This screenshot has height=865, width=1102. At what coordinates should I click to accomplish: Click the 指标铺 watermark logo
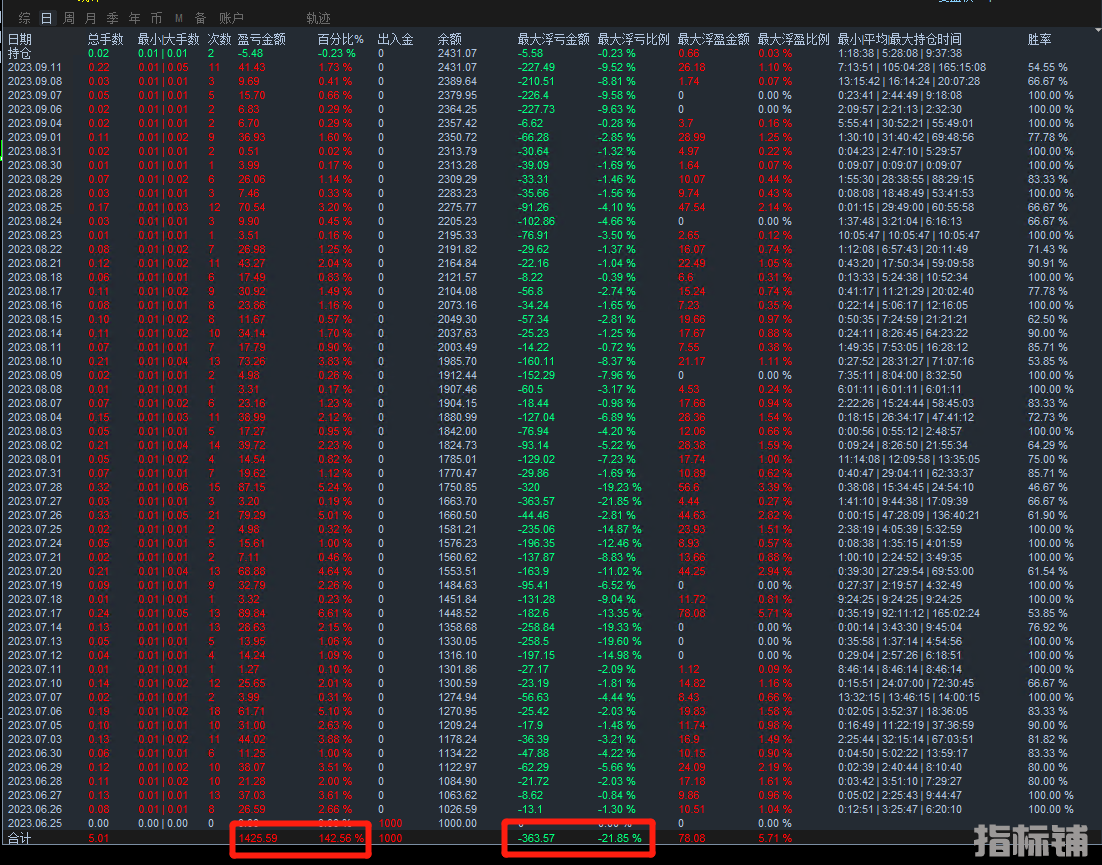coord(1030,840)
